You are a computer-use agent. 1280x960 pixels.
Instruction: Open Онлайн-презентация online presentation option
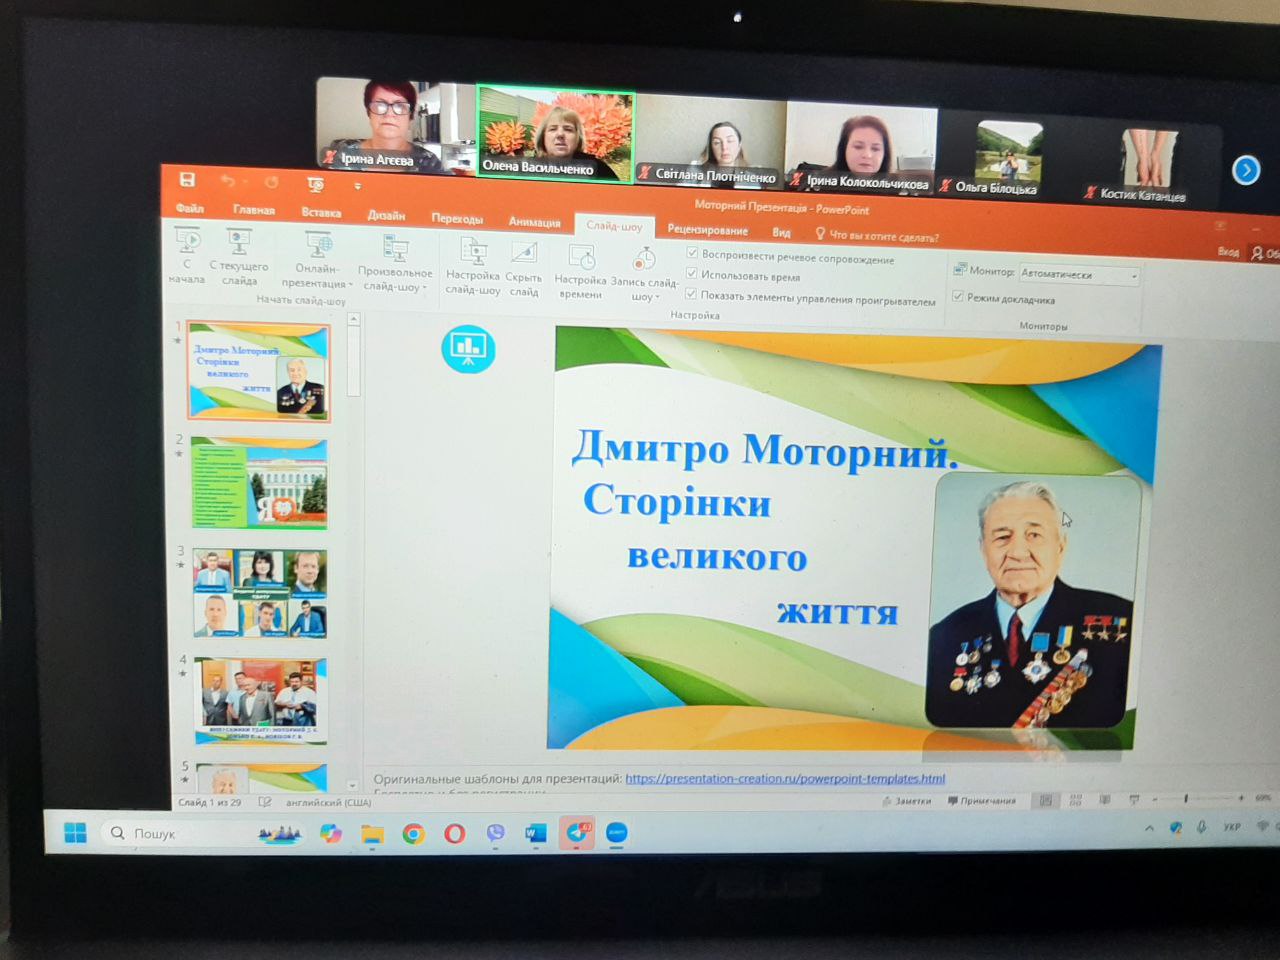coord(318,261)
